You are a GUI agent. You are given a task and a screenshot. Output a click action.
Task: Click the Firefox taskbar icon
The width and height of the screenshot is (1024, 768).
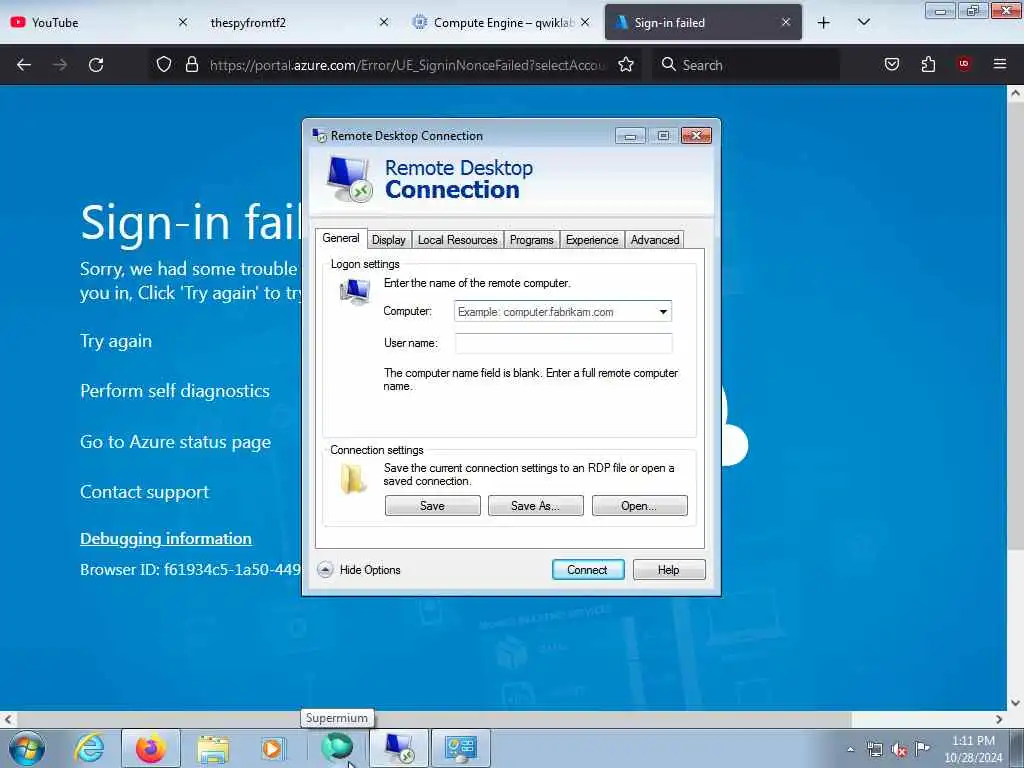click(x=150, y=748)
